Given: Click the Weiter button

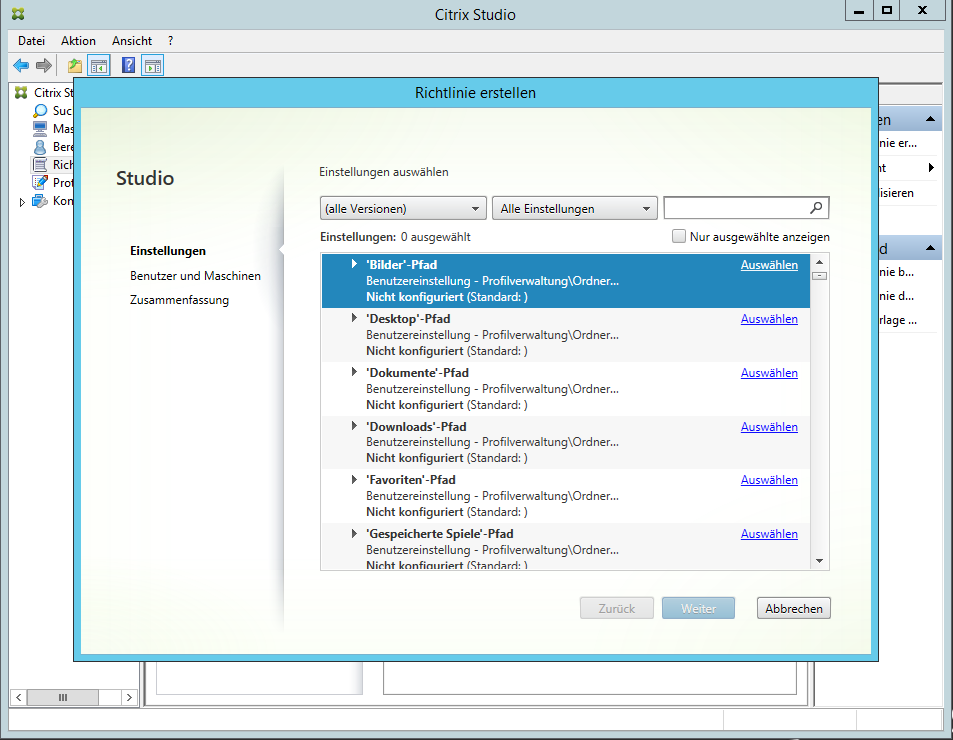Looking at the screenshot, I should click(x=698, y=608).
